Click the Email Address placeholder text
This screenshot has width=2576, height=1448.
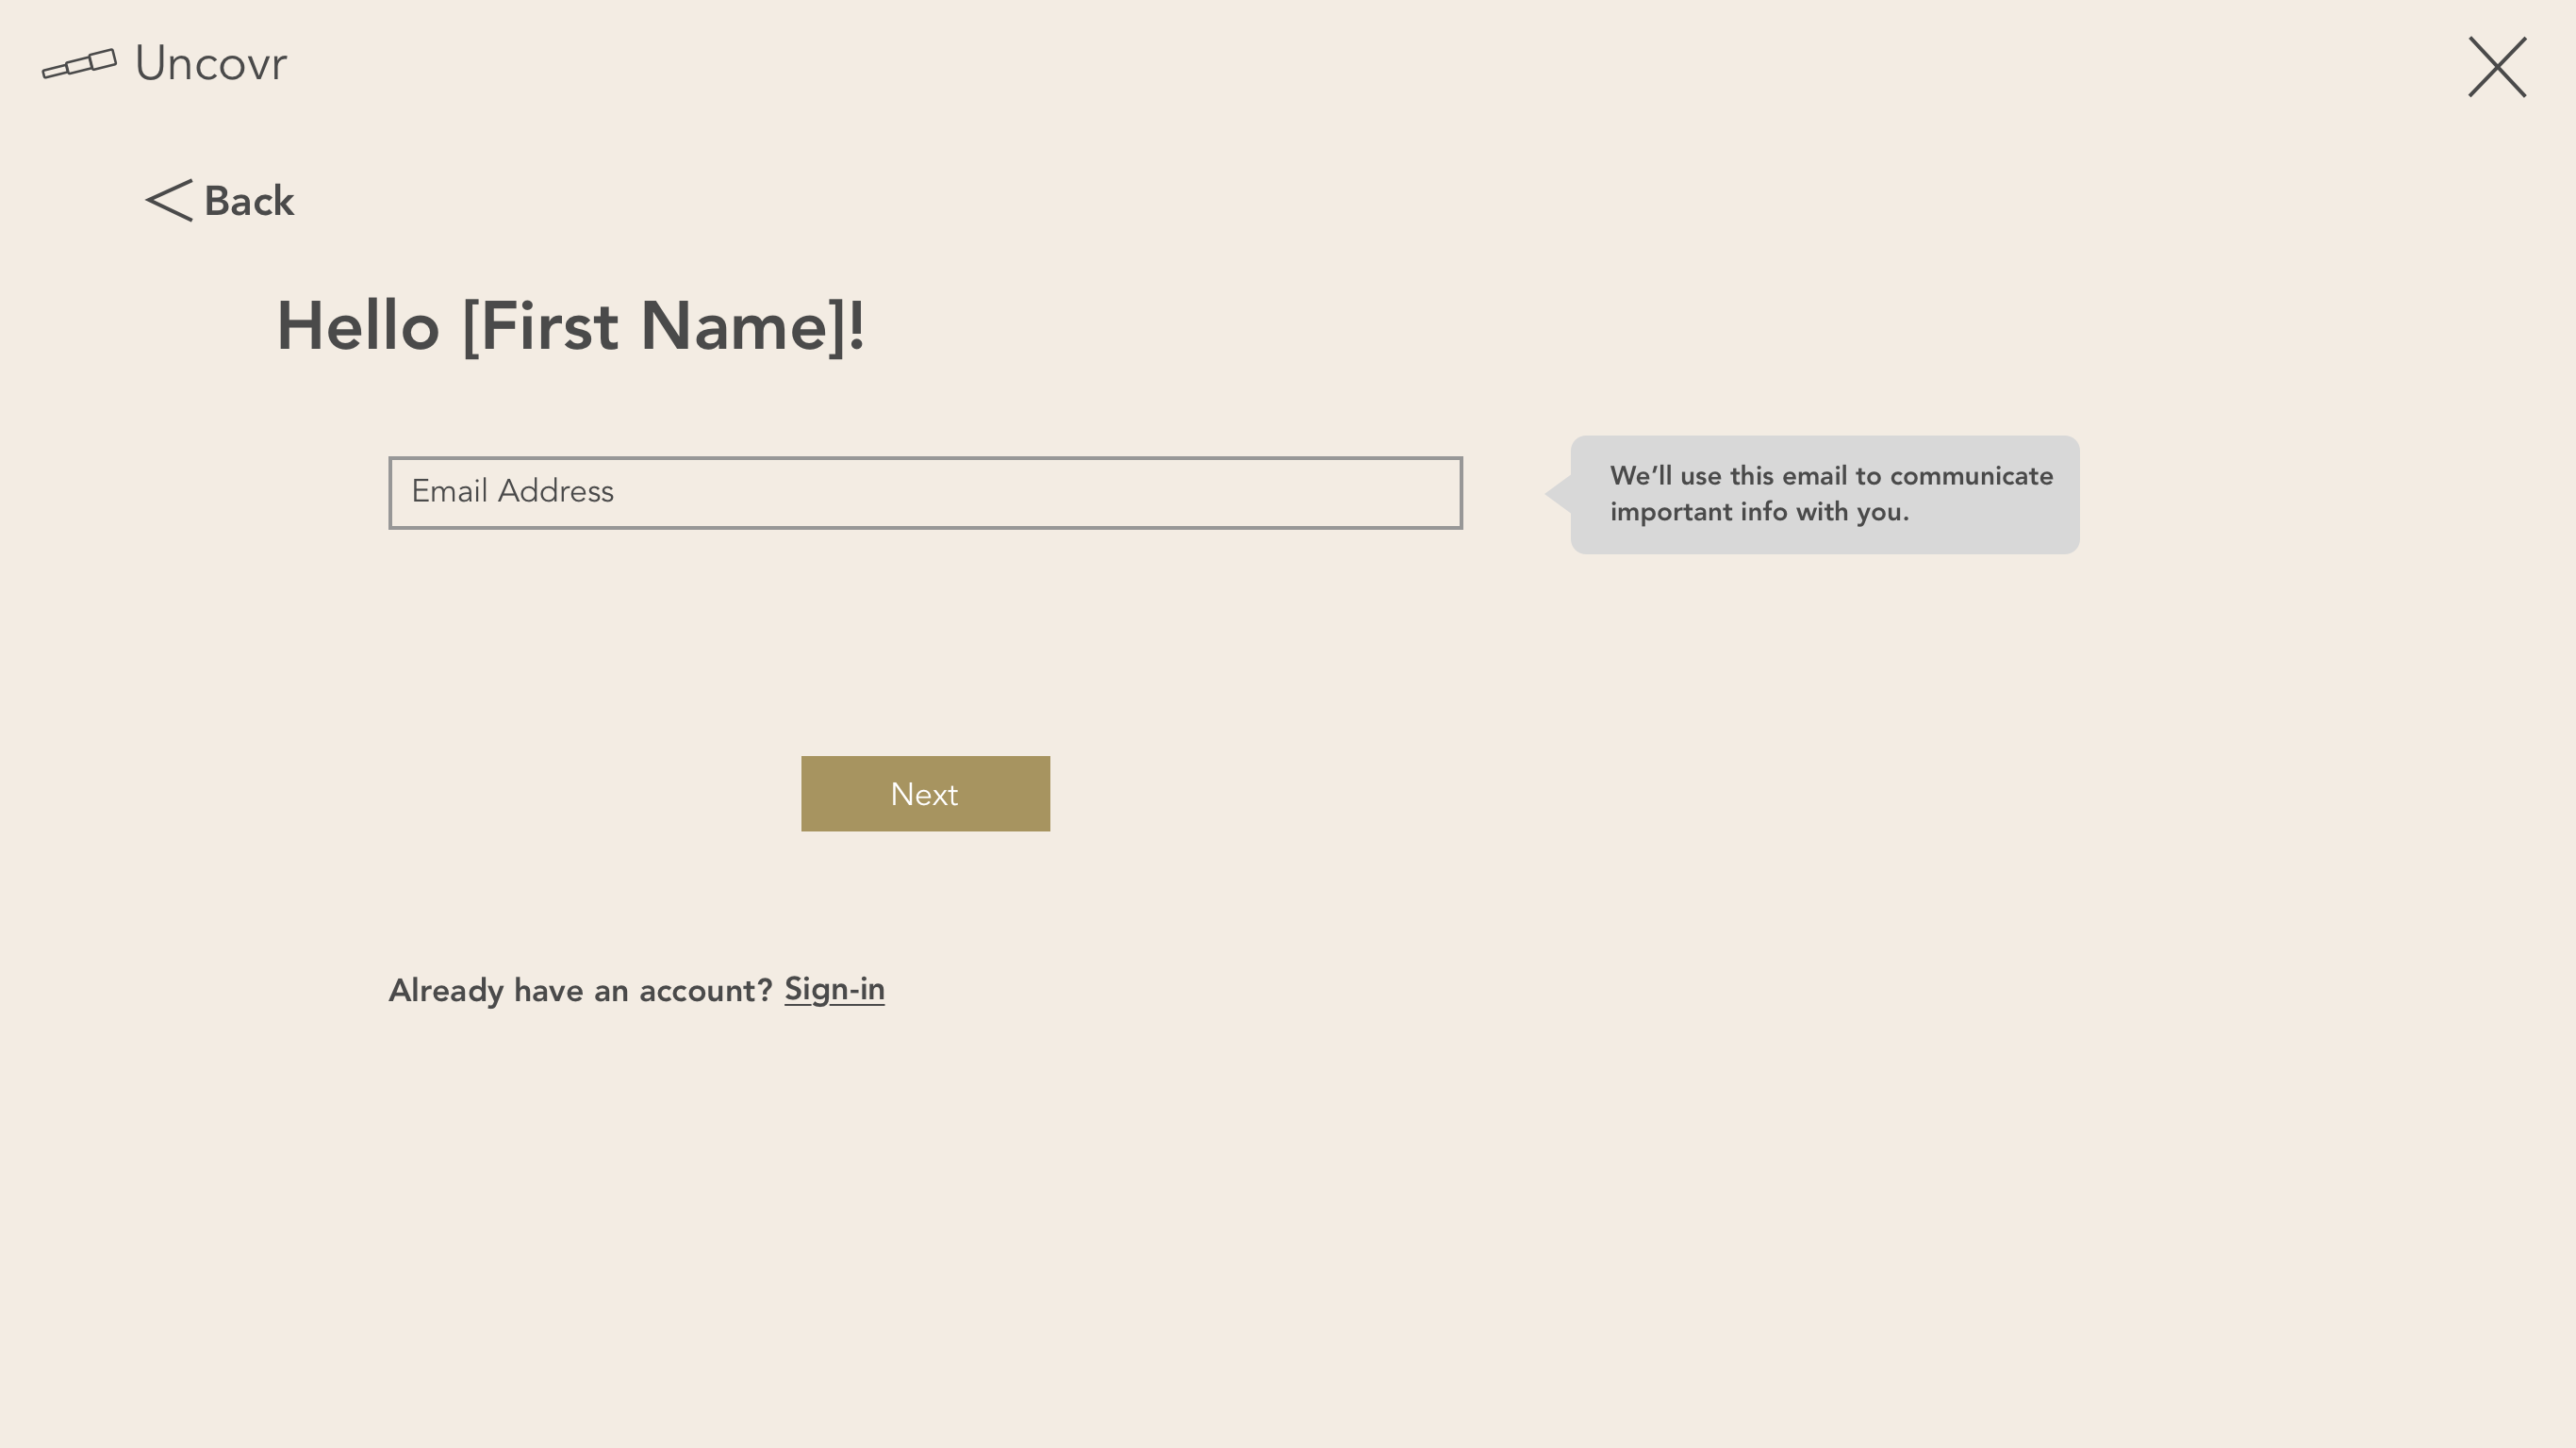pyautogui.click(x=512, y=491)
